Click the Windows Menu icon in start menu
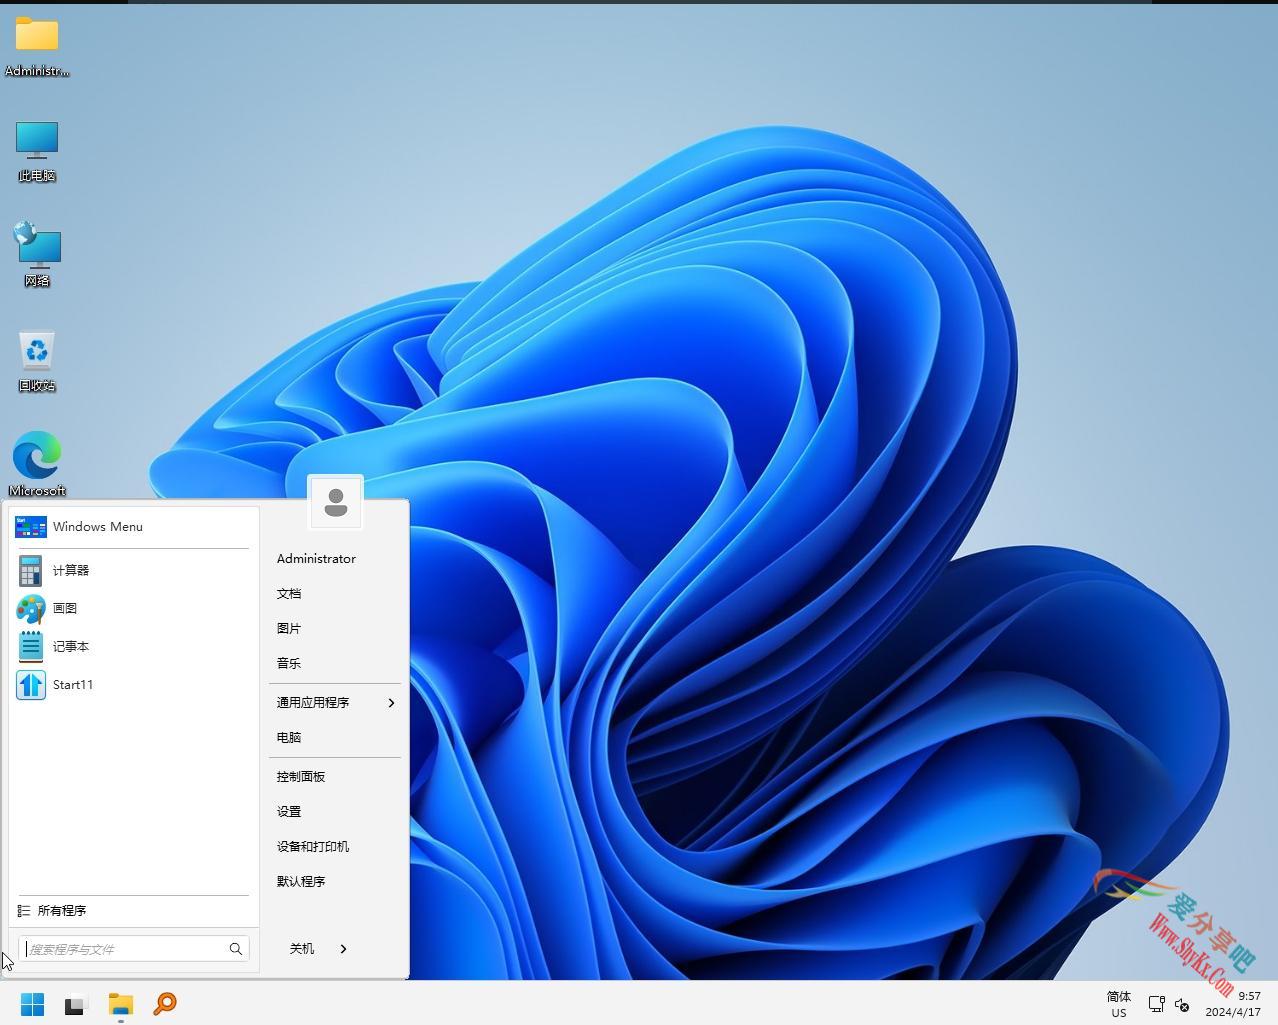 point(31,527)
